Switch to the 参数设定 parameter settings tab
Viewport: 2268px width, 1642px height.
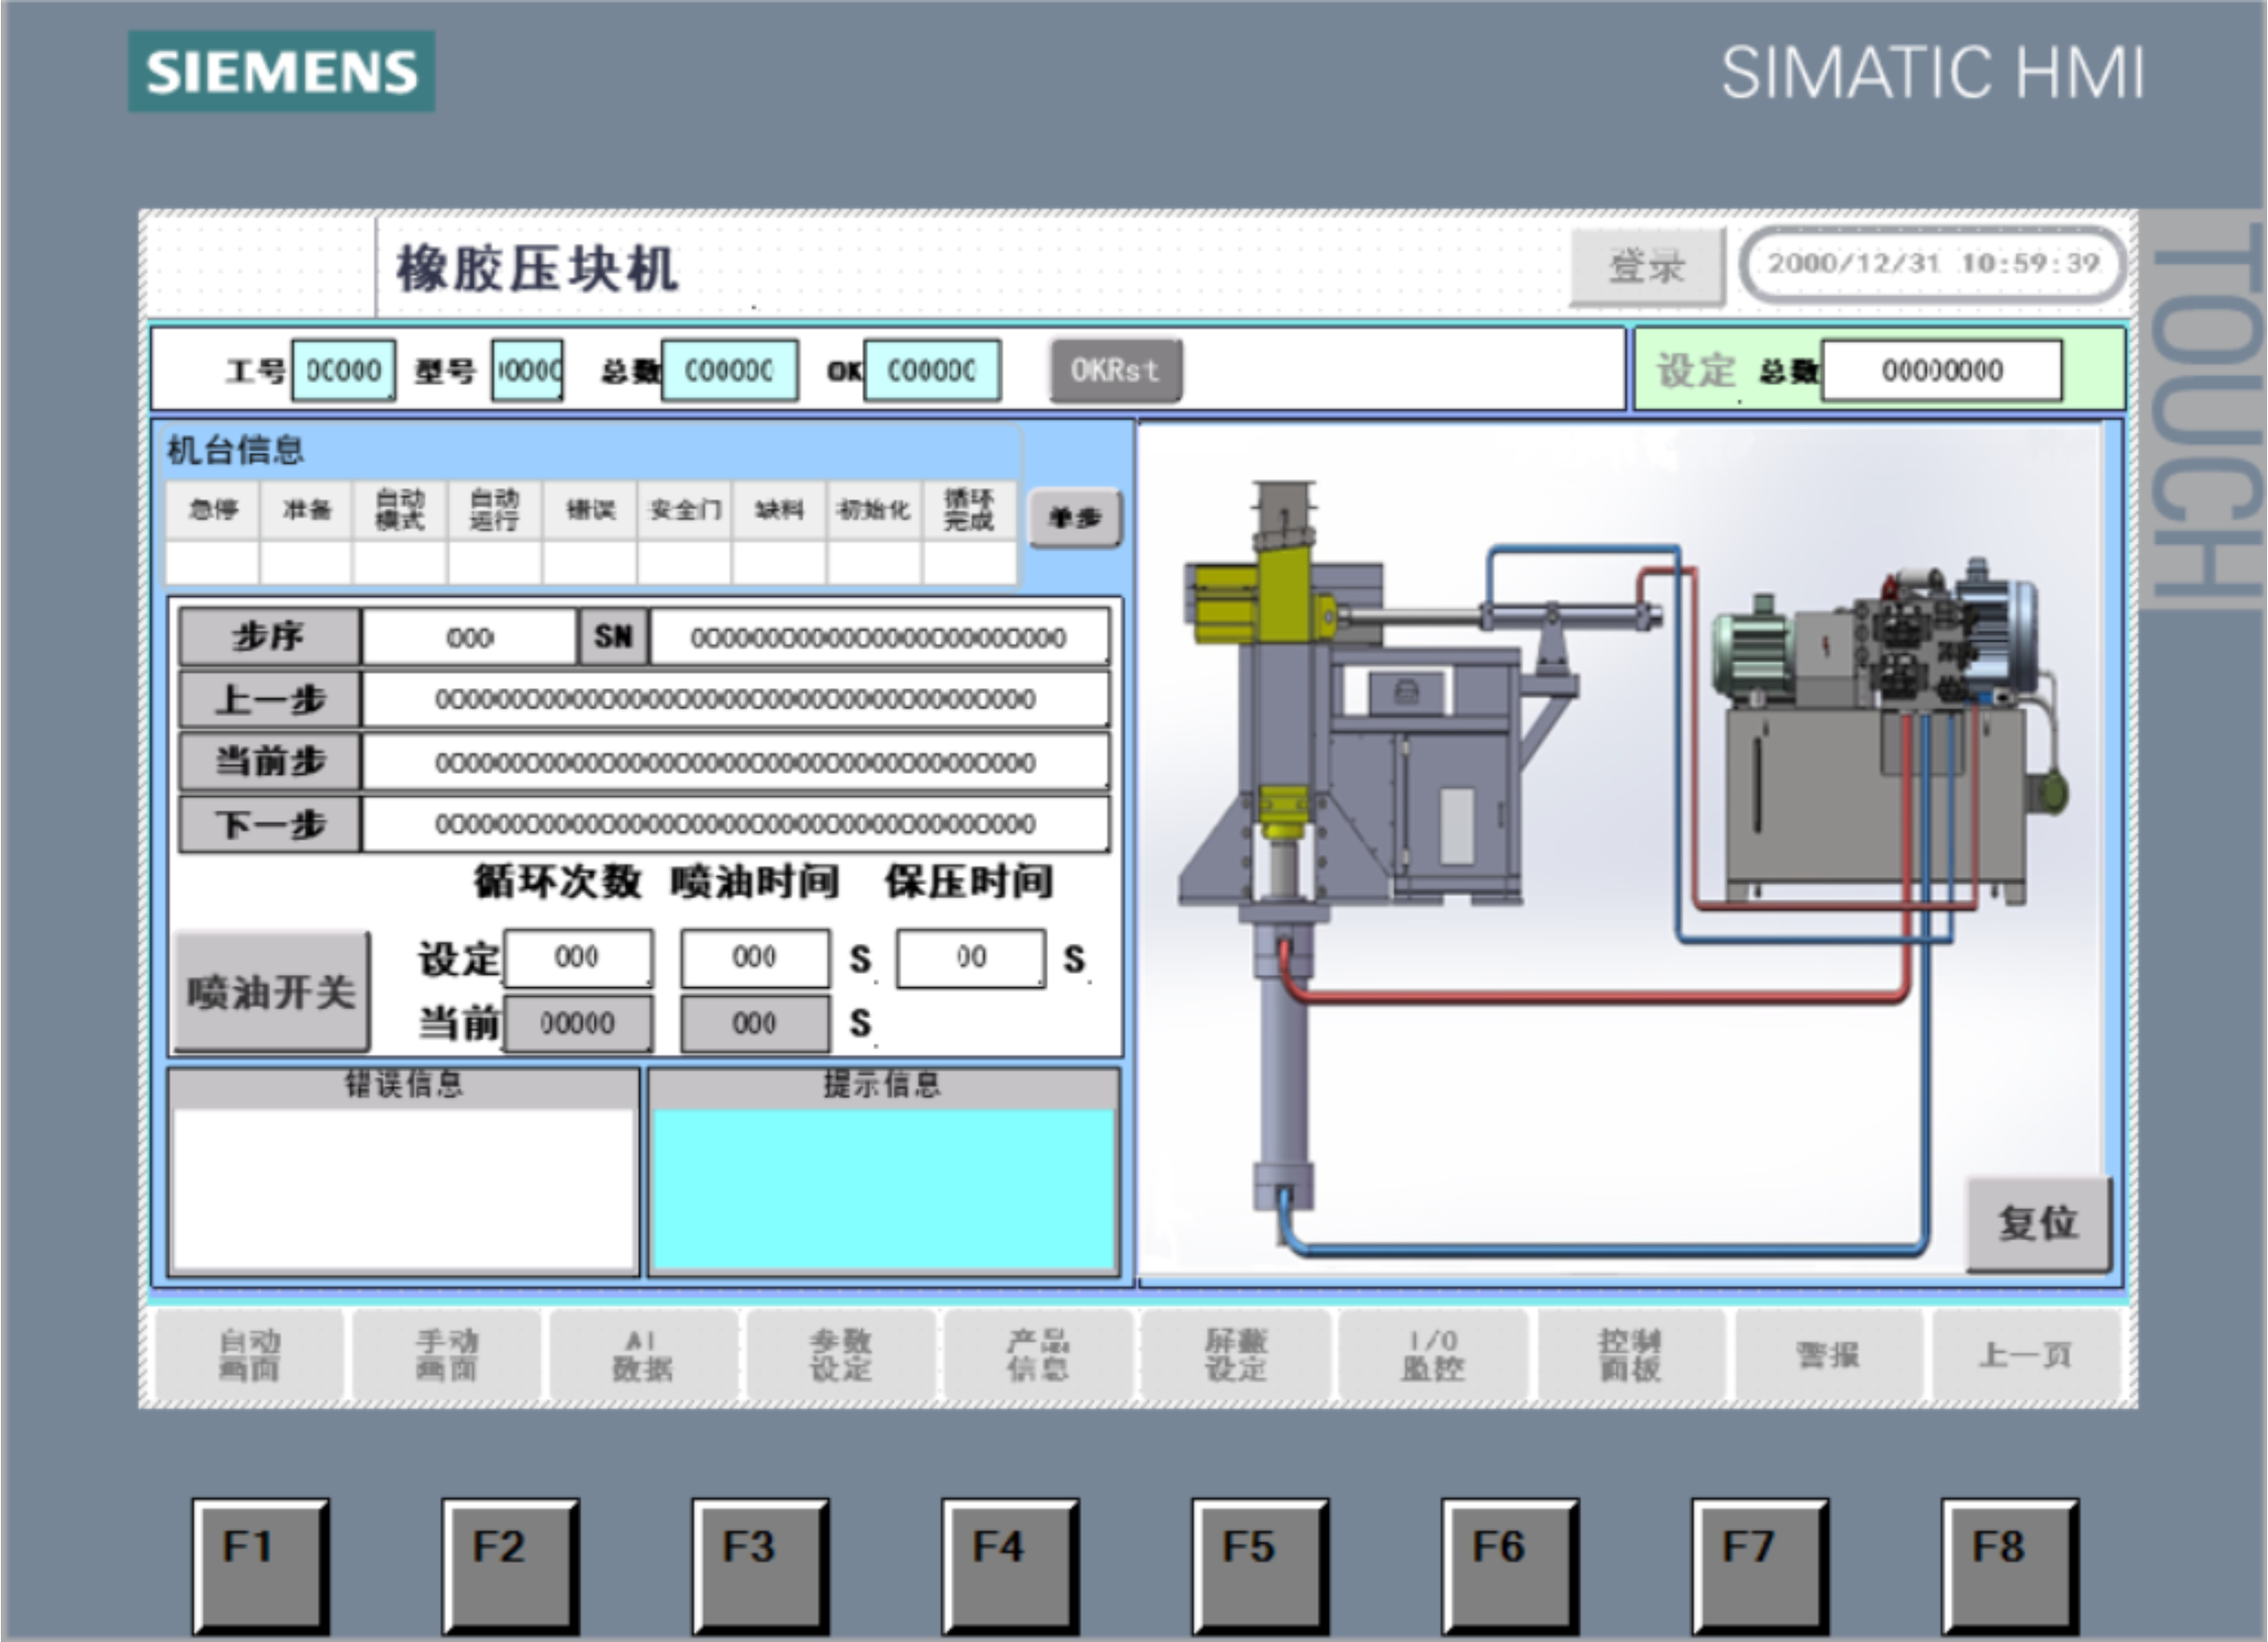click(x=841, y=1355)
